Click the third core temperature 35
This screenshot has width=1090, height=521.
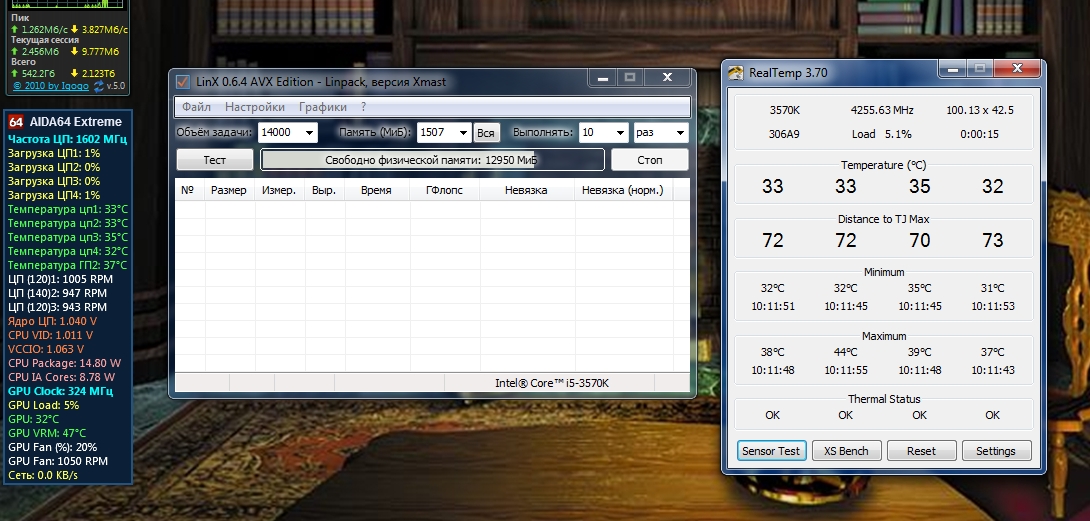(x=919, y=186)
